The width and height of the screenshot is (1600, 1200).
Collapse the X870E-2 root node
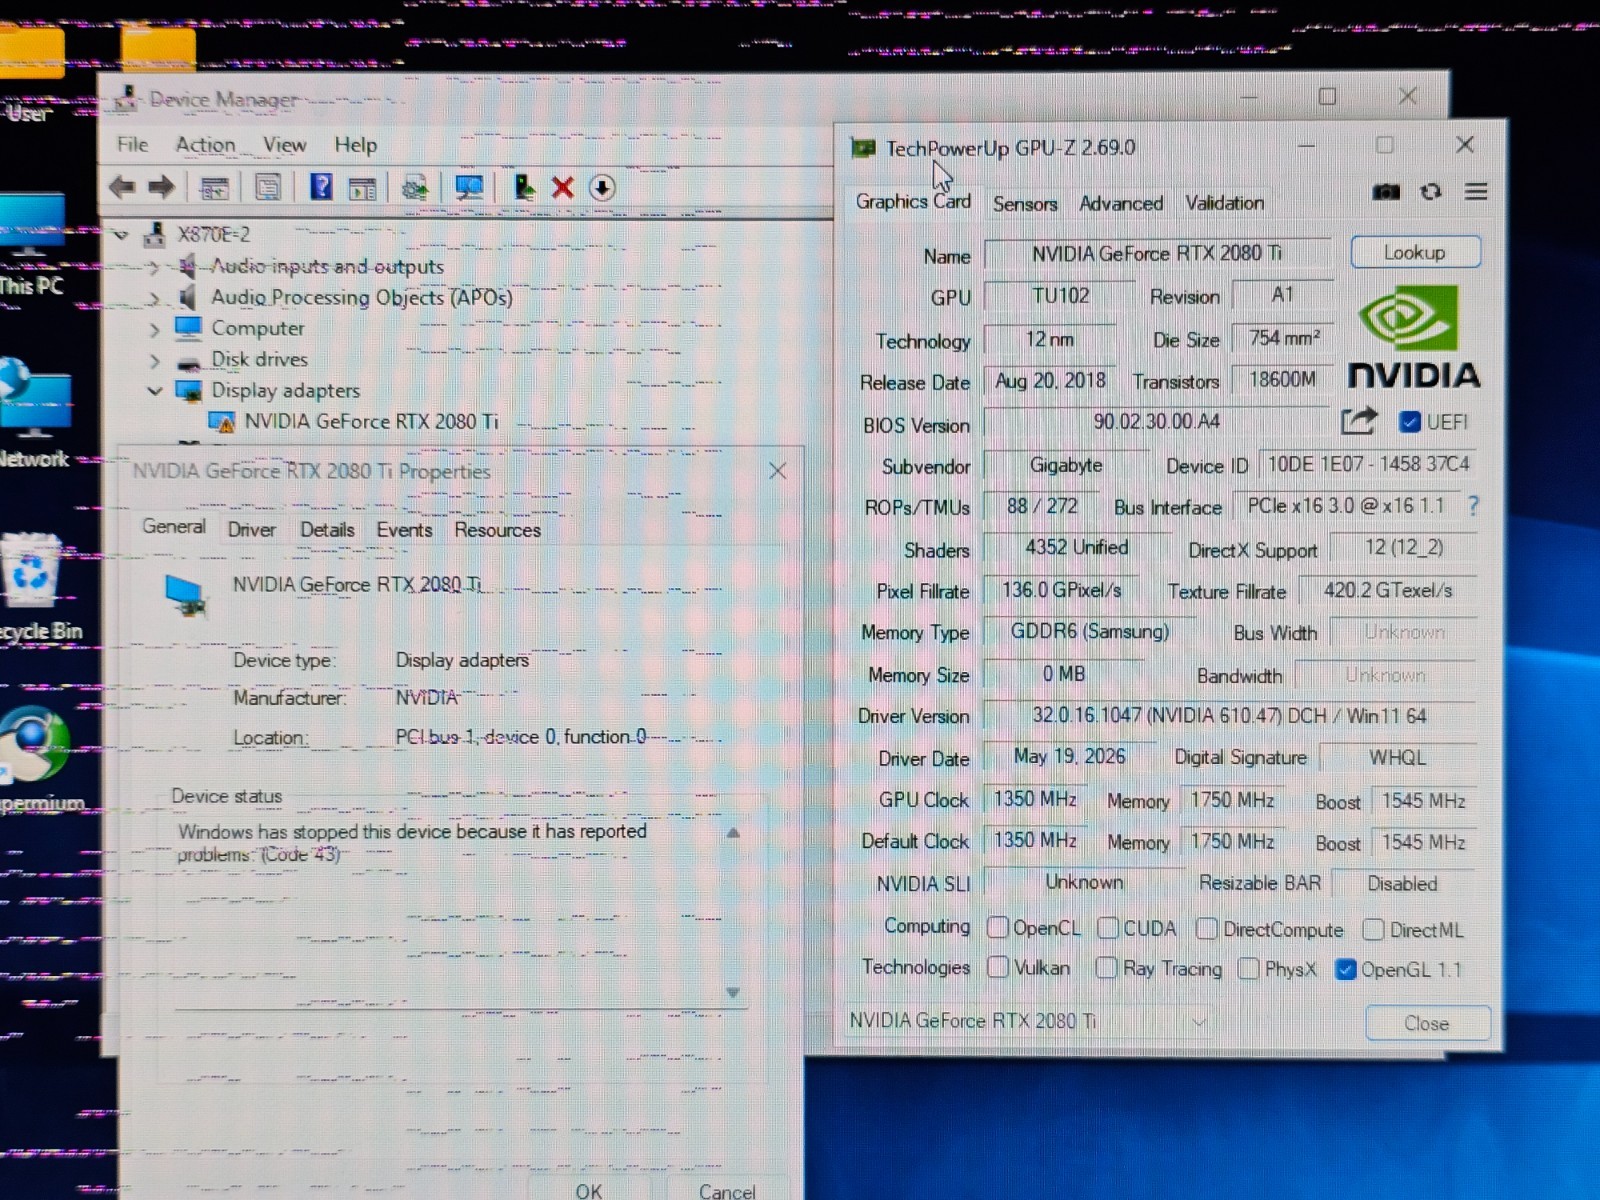121,235
